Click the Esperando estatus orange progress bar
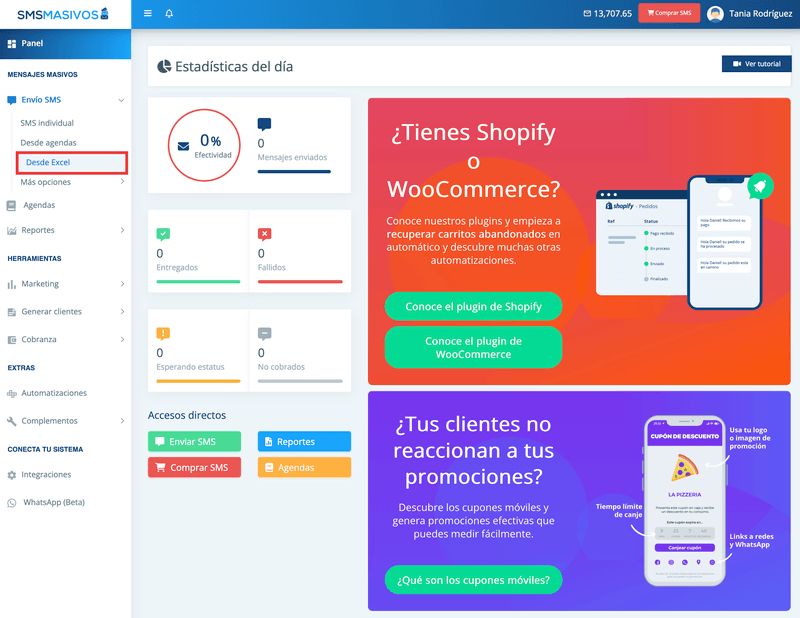This screenshot has width=800, height=618. click(198, 381)
